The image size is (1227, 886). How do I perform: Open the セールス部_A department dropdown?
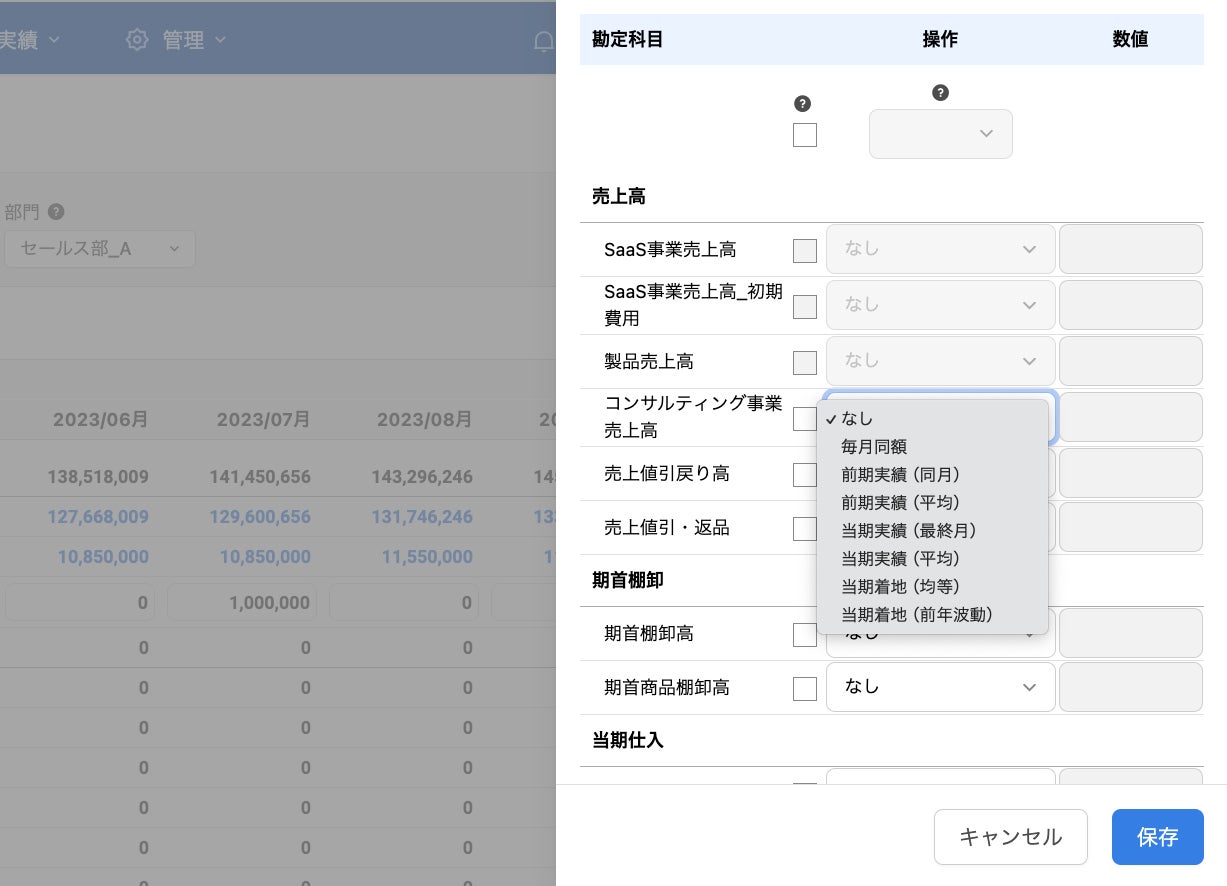click(99, 249)
